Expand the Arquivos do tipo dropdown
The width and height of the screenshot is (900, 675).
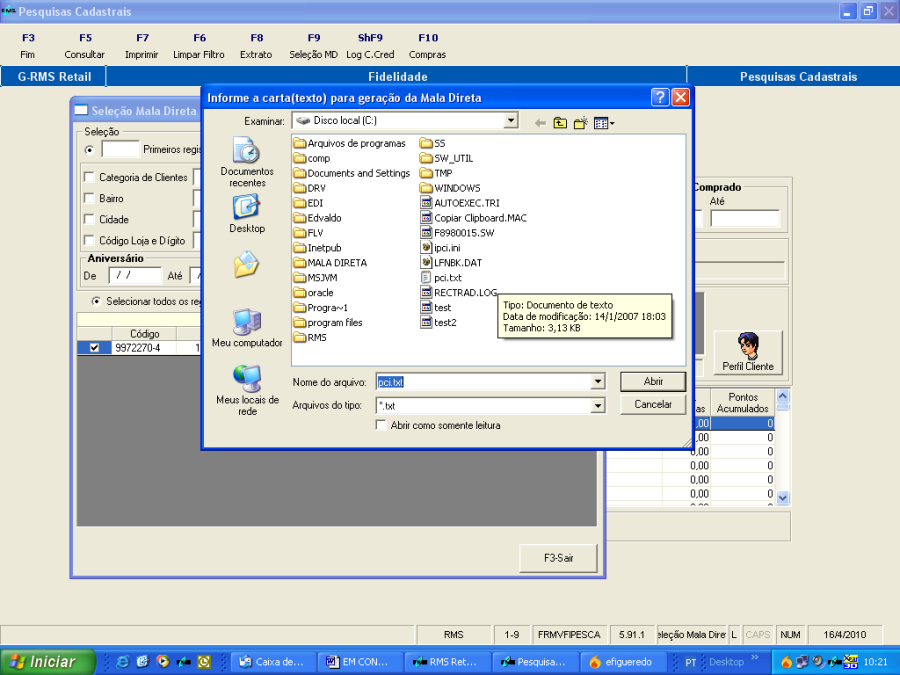pos(598,406)
